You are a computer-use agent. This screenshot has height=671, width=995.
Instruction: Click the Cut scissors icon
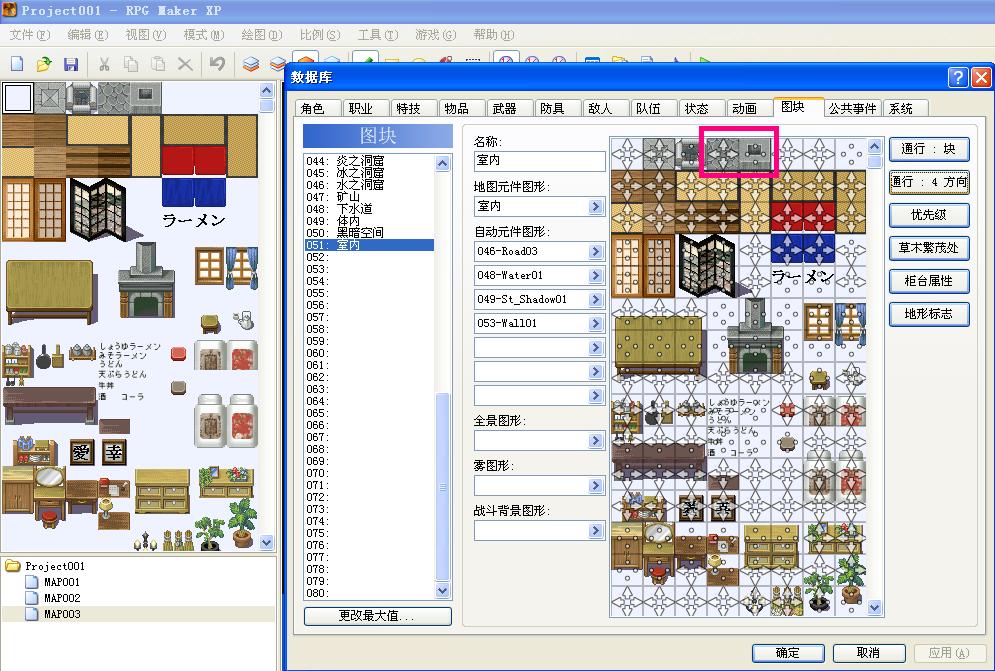click(x=104, y=63)
